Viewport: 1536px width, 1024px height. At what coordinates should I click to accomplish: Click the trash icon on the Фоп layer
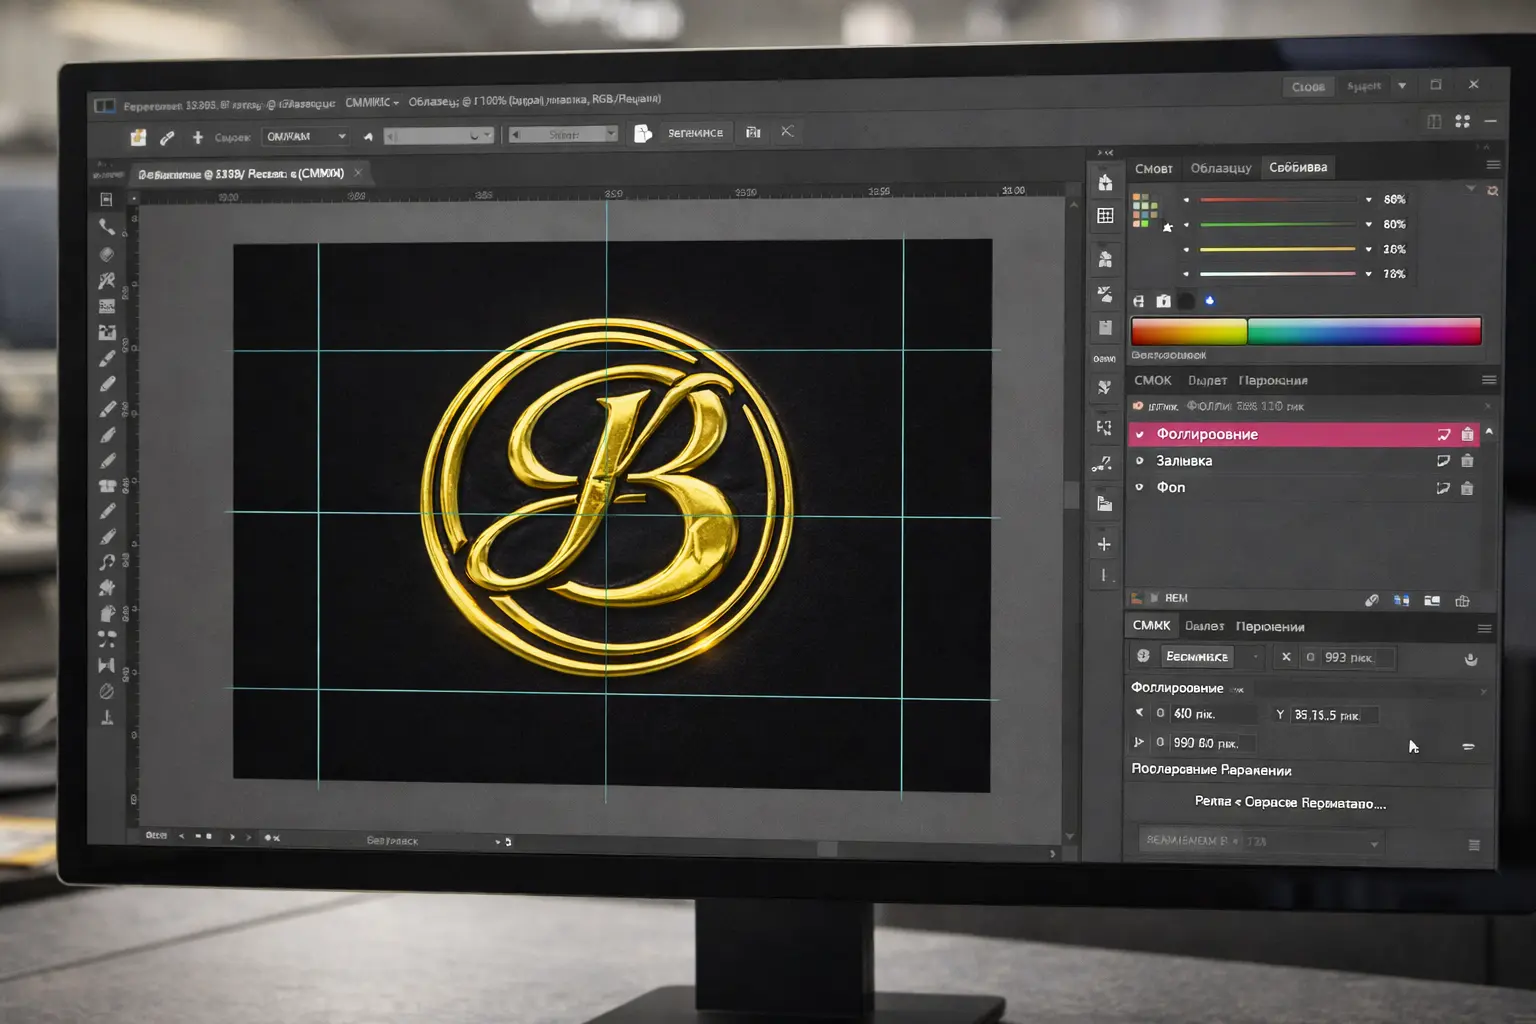point(1467,488)
